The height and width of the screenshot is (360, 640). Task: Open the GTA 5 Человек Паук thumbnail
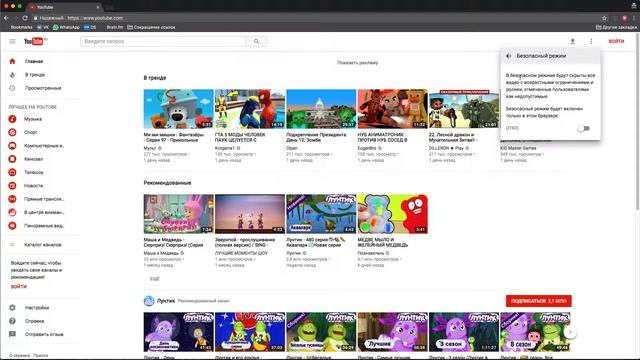(250, 109)
